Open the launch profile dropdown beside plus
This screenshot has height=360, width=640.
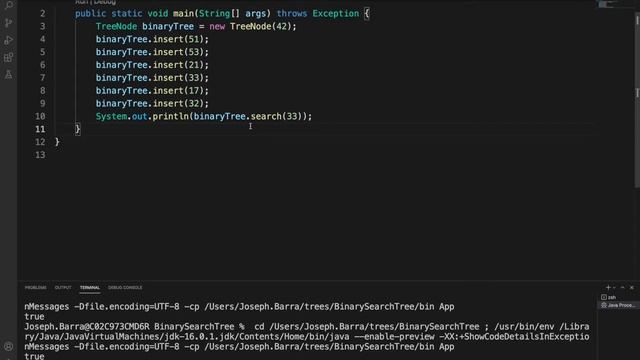(x=614, y=288)
